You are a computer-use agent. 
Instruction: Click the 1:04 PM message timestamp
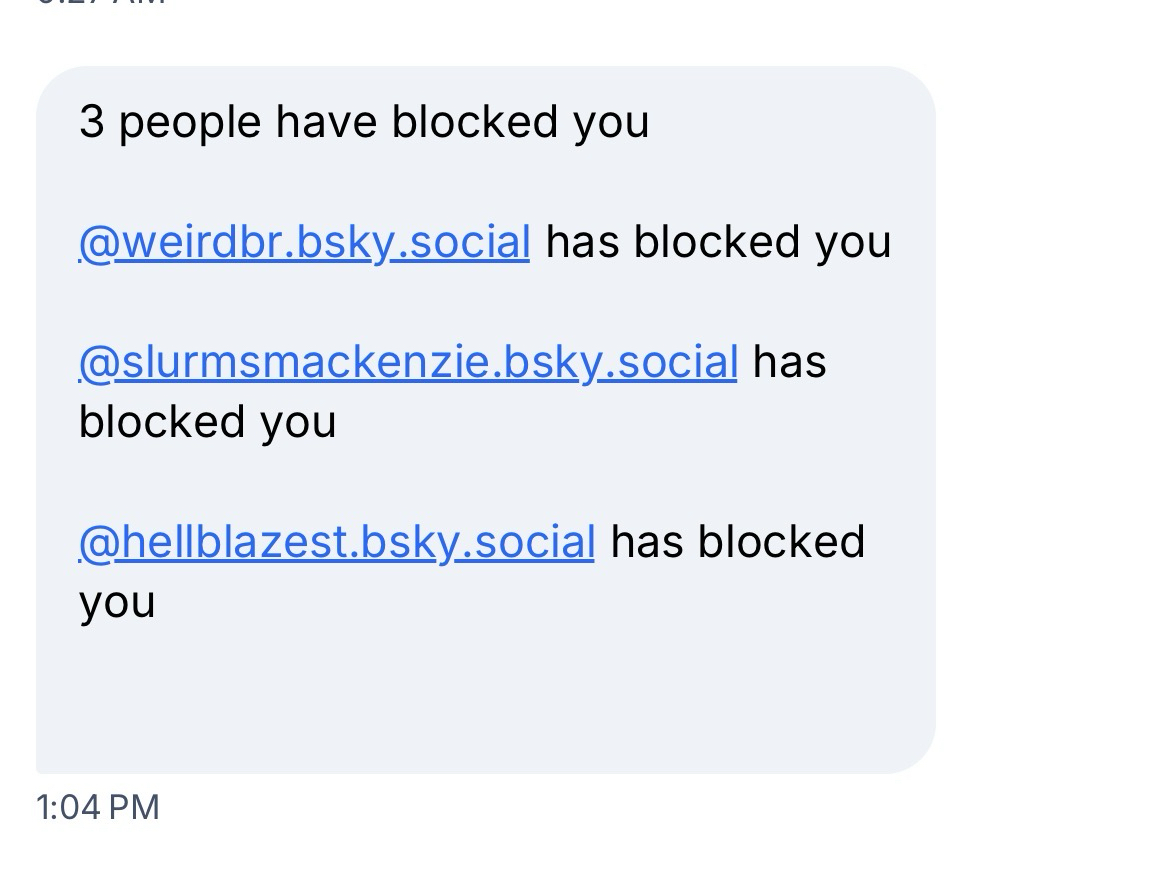point(98,807)
